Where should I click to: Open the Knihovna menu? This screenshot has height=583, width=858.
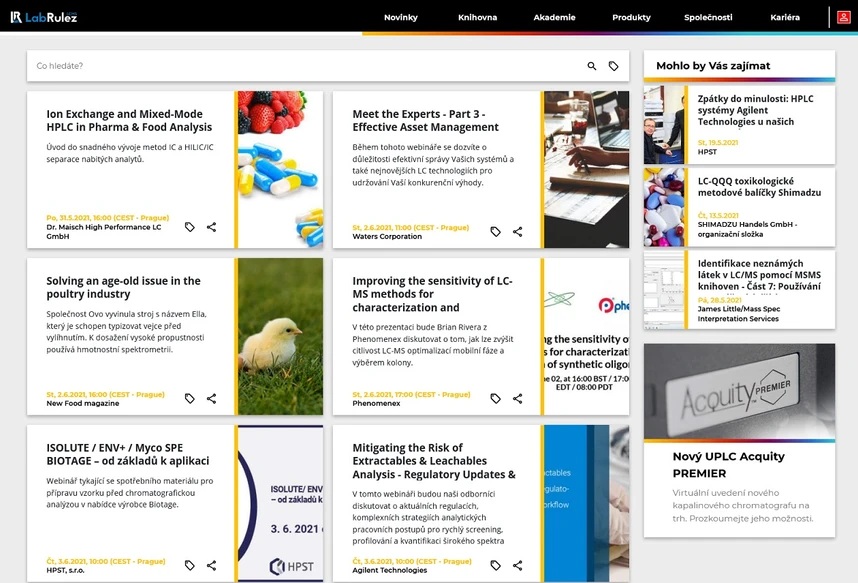(477, 18)
